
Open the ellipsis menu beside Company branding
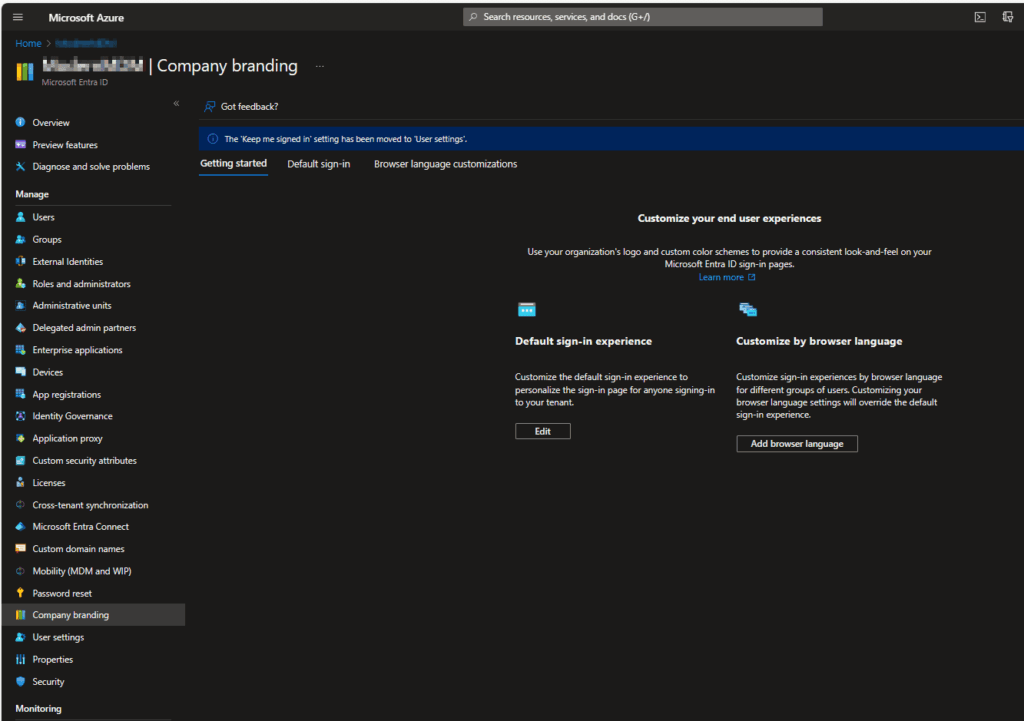point(319,65)
